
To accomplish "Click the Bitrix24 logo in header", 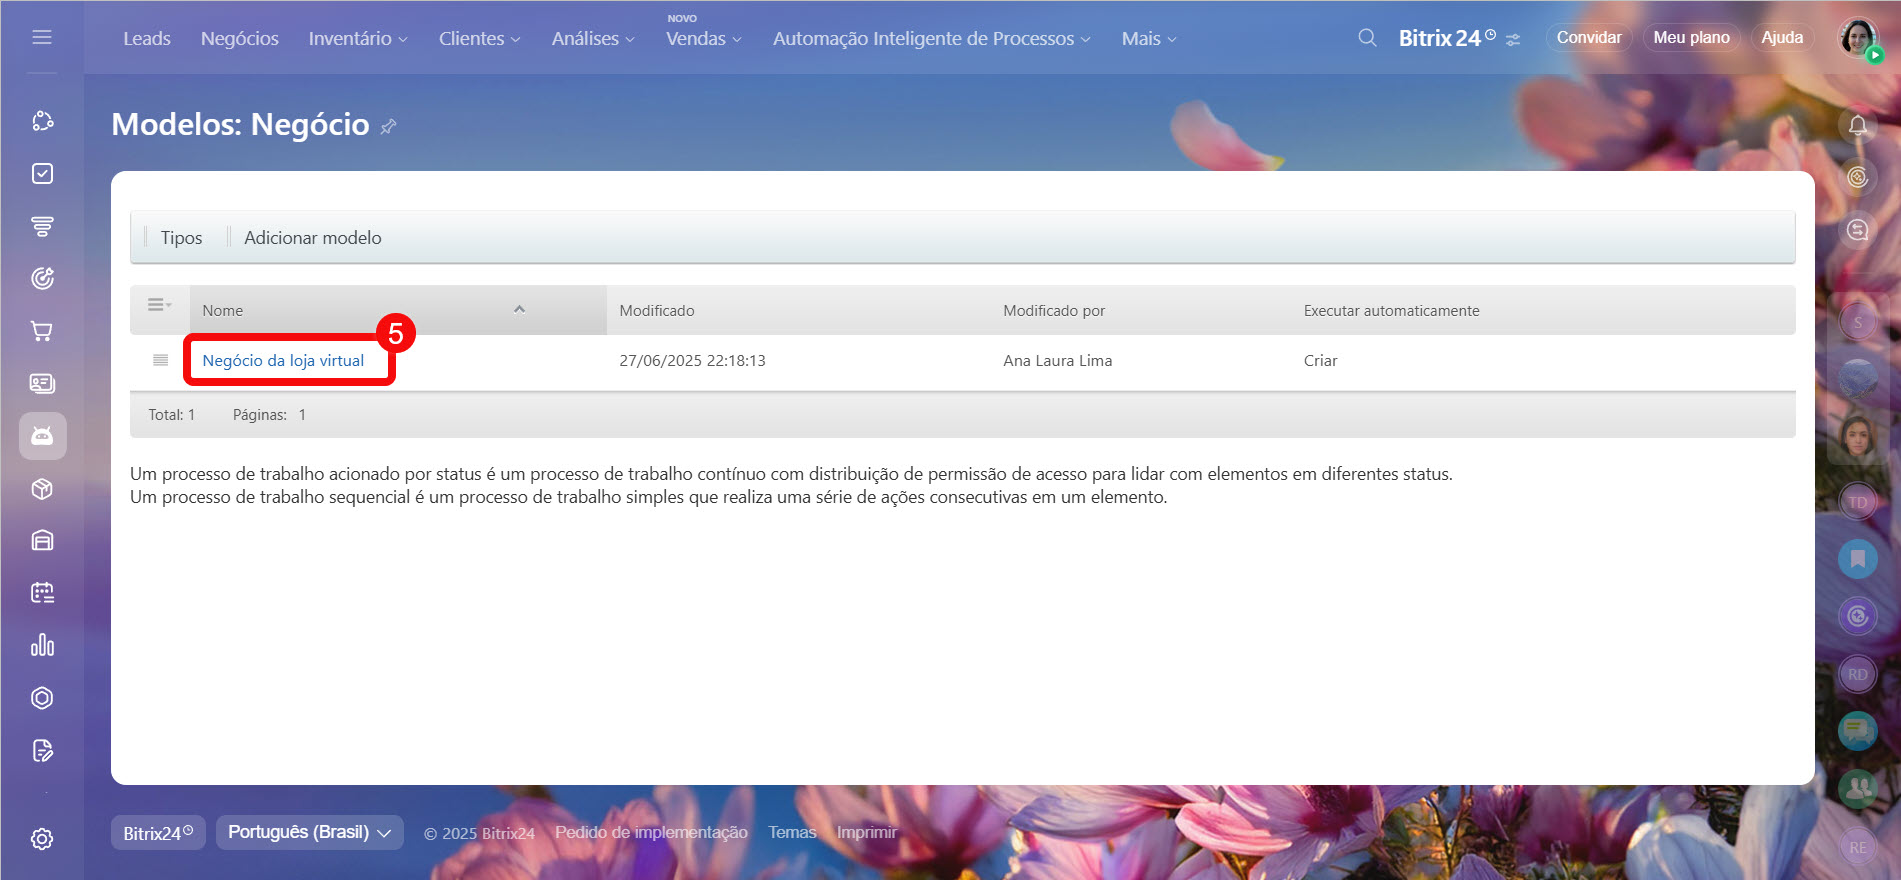I will [1446, 38].
